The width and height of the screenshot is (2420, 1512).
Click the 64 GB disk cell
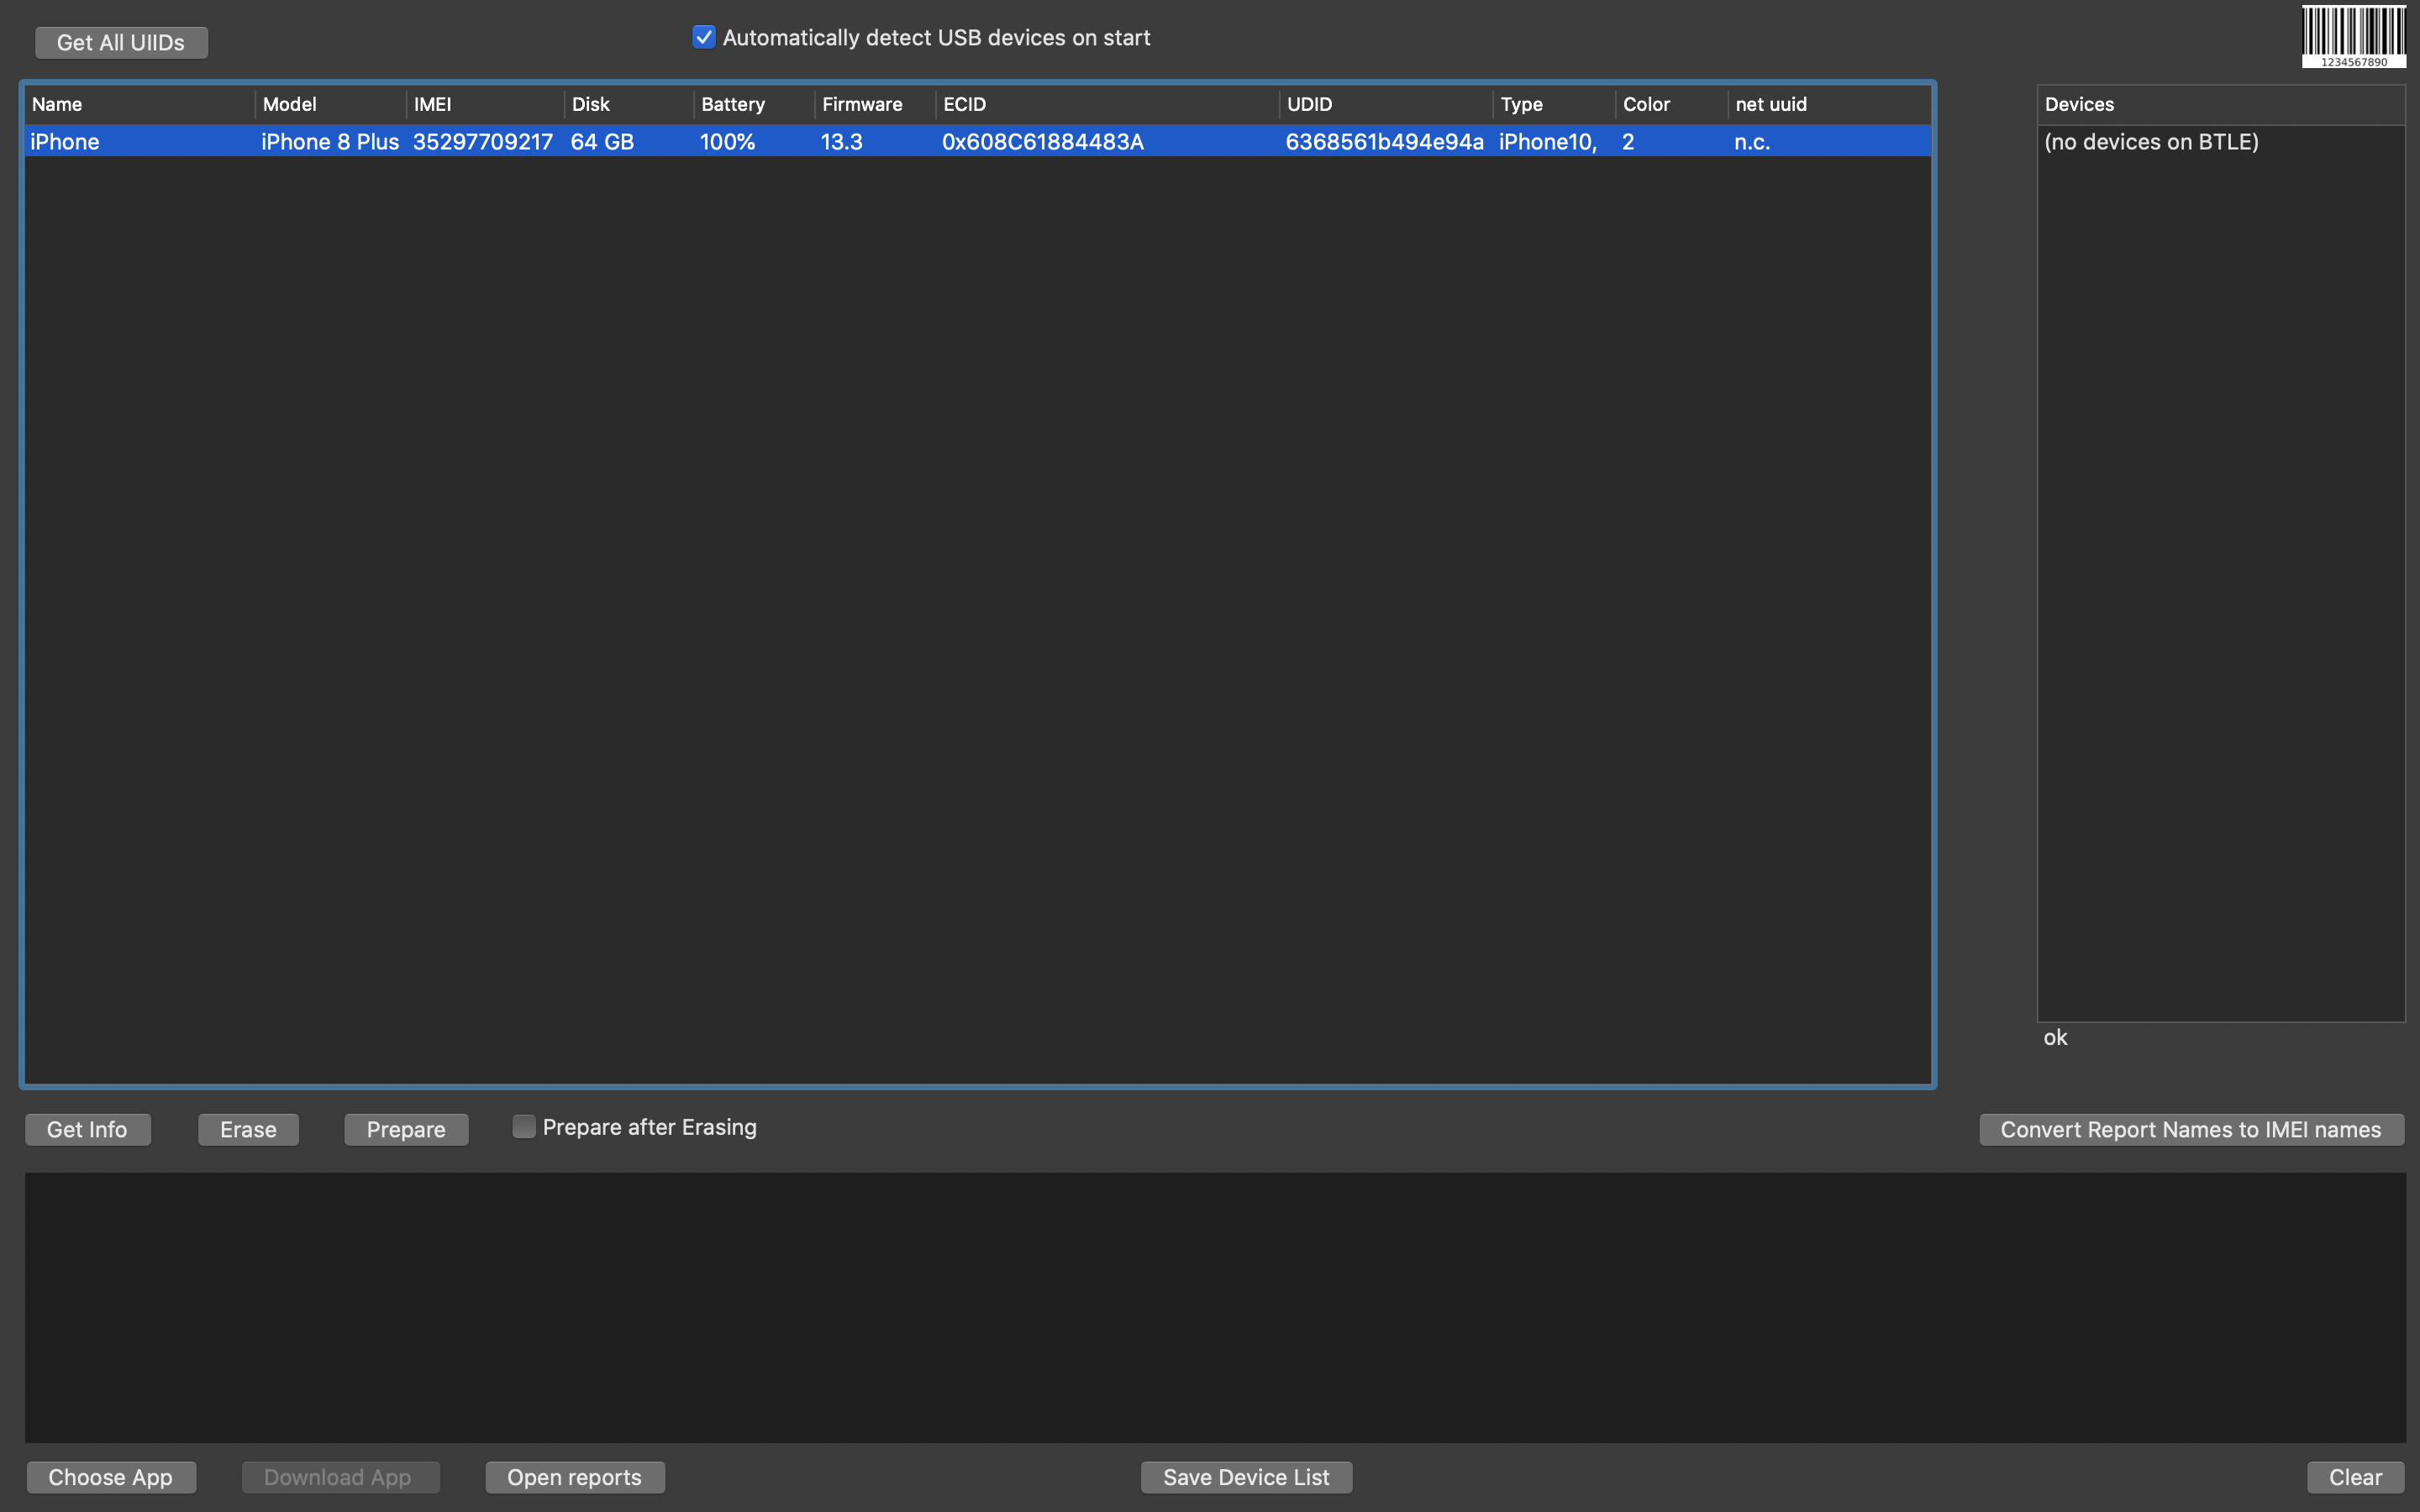[602, 141]
